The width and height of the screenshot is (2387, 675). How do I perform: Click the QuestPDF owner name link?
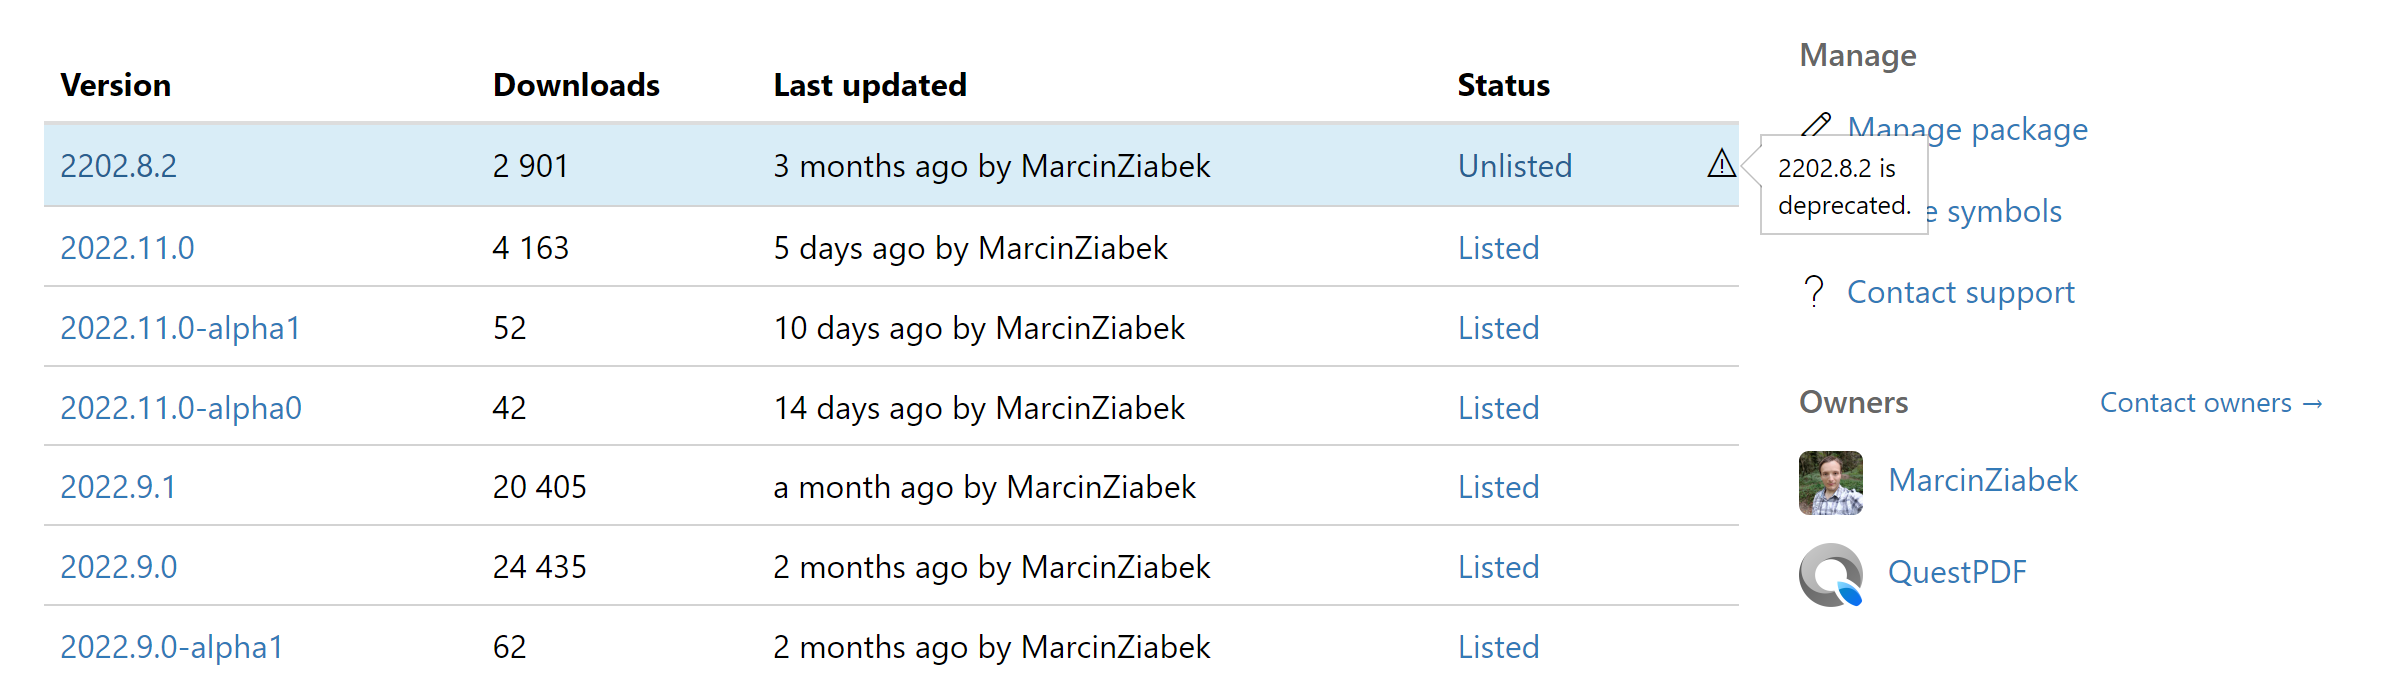pos(1957,572)
